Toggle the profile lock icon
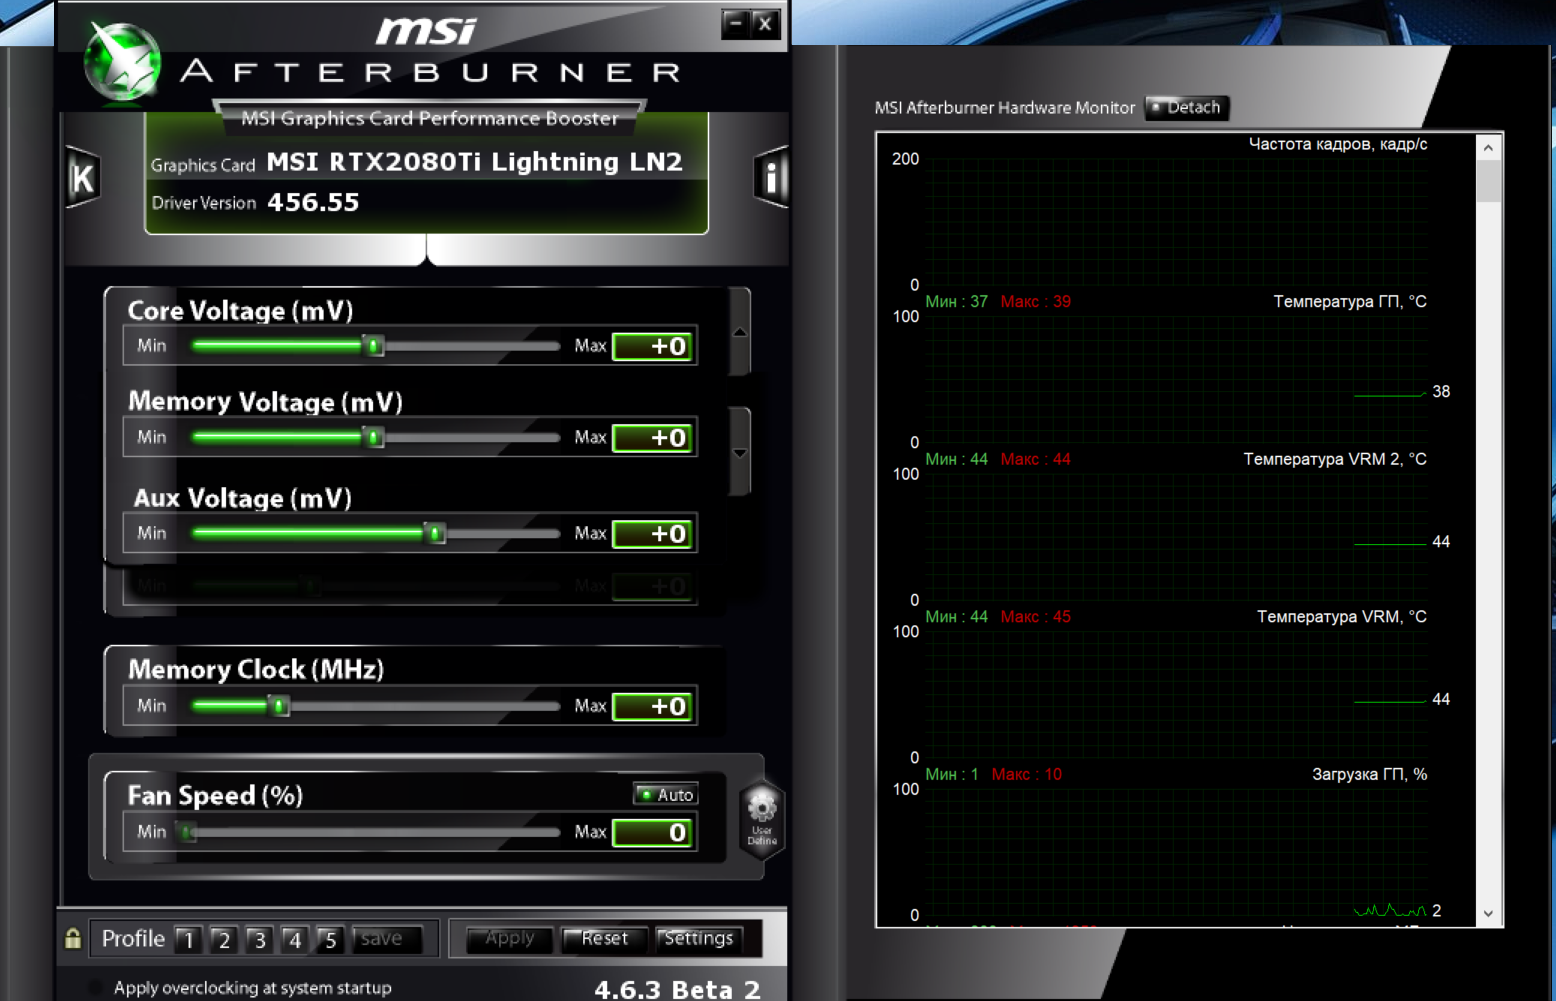Image resolution: width=1556 pixels, height=1001 pixels. 73,938
